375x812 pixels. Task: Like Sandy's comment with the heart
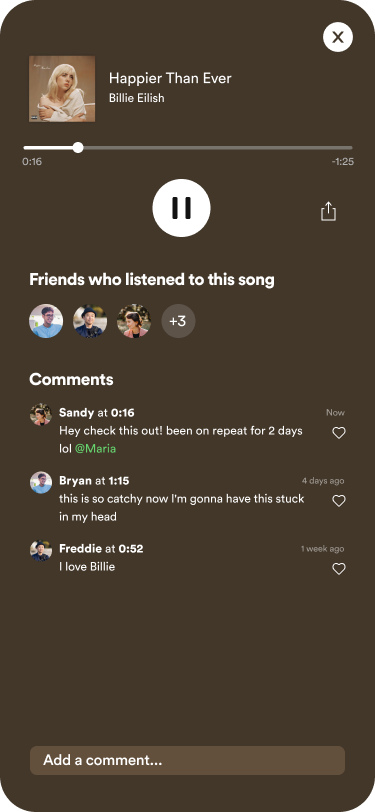tap(339, 433)
